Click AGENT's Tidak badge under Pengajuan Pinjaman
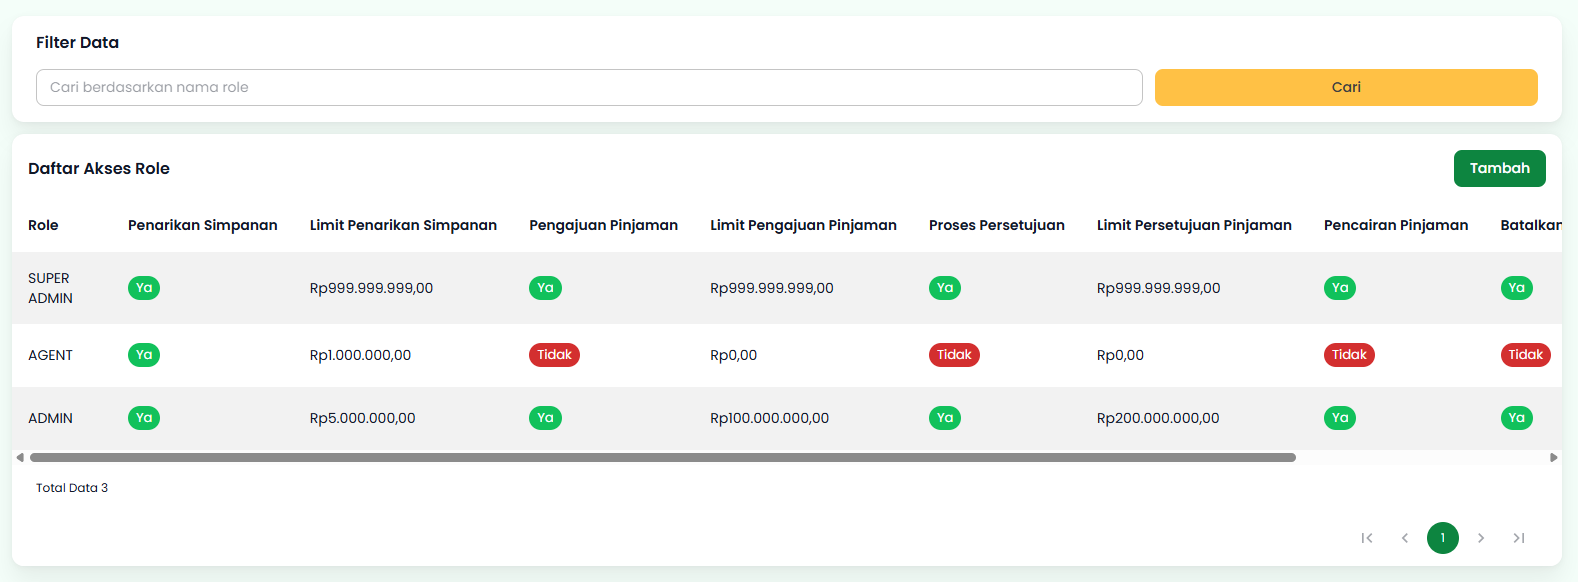 pyautogui.click(x=554, y=355)
